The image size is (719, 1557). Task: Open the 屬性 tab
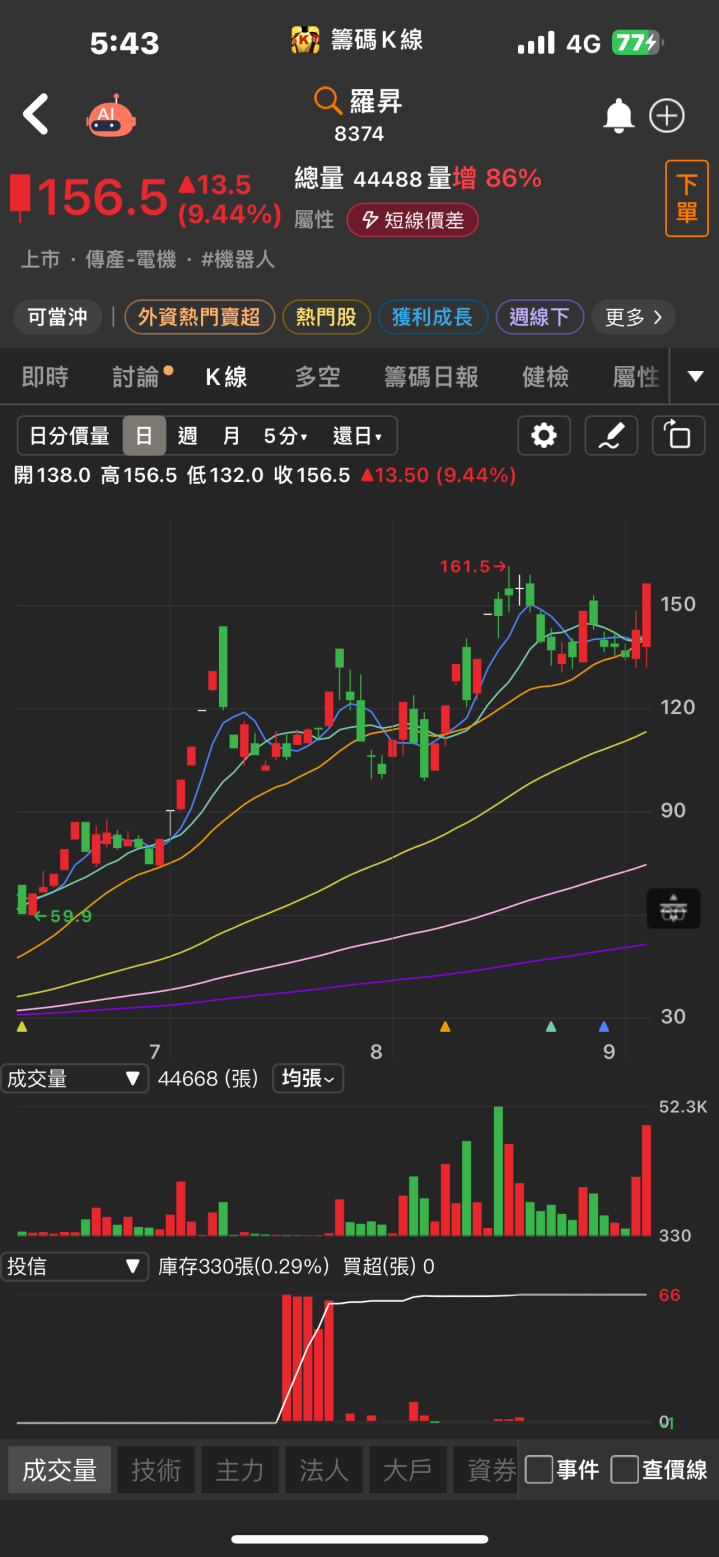tap(636, 377)
